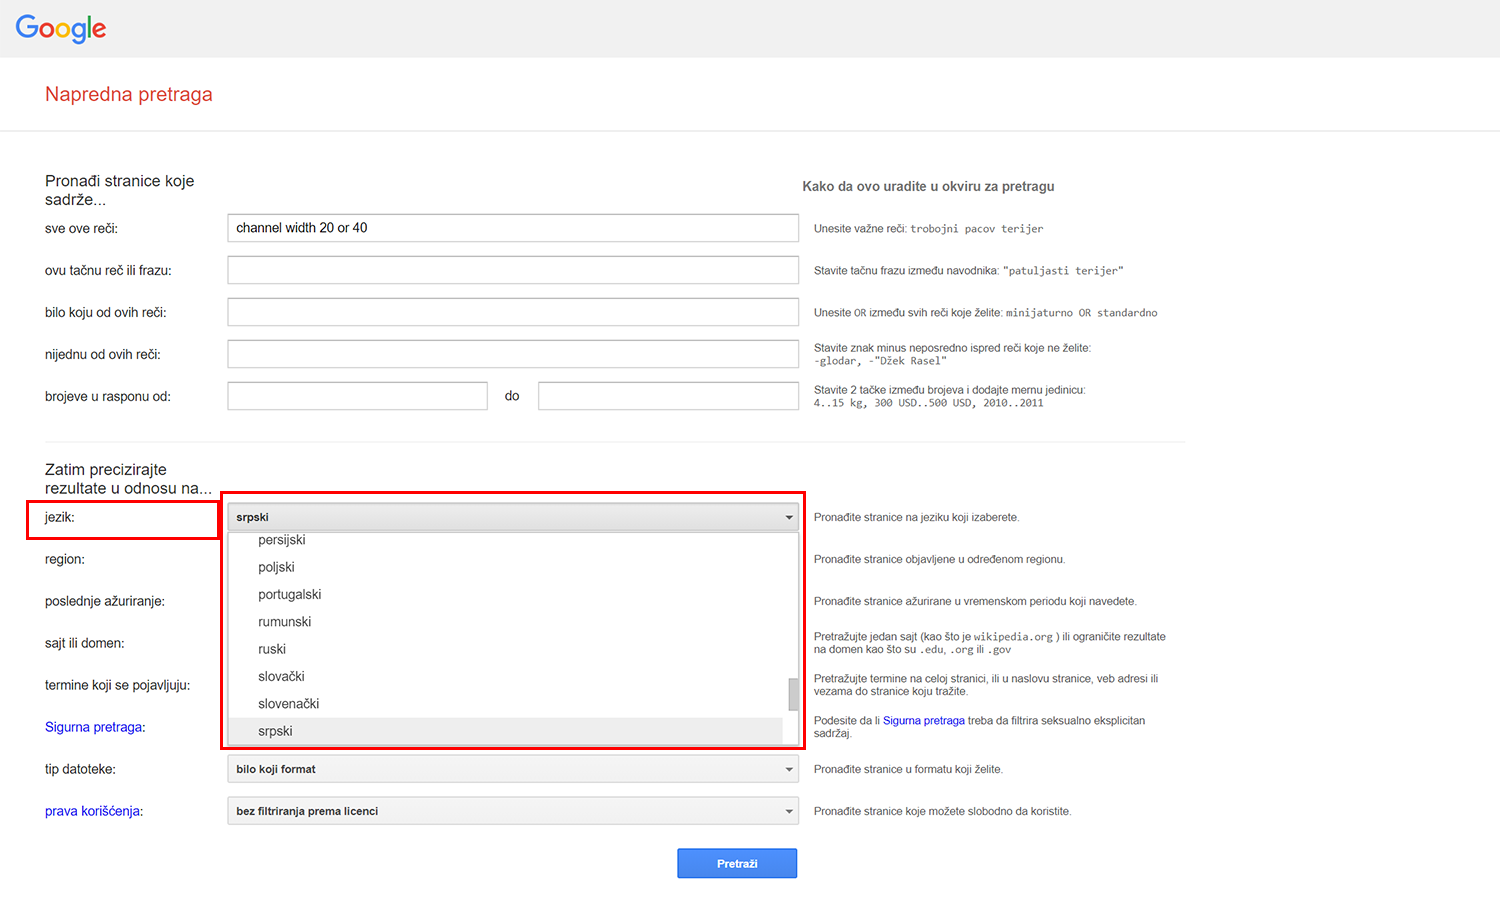Open the jezik dropdown showing srpski

513,517
